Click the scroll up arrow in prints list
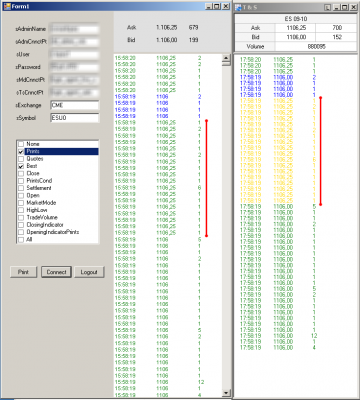 [226, 58]
